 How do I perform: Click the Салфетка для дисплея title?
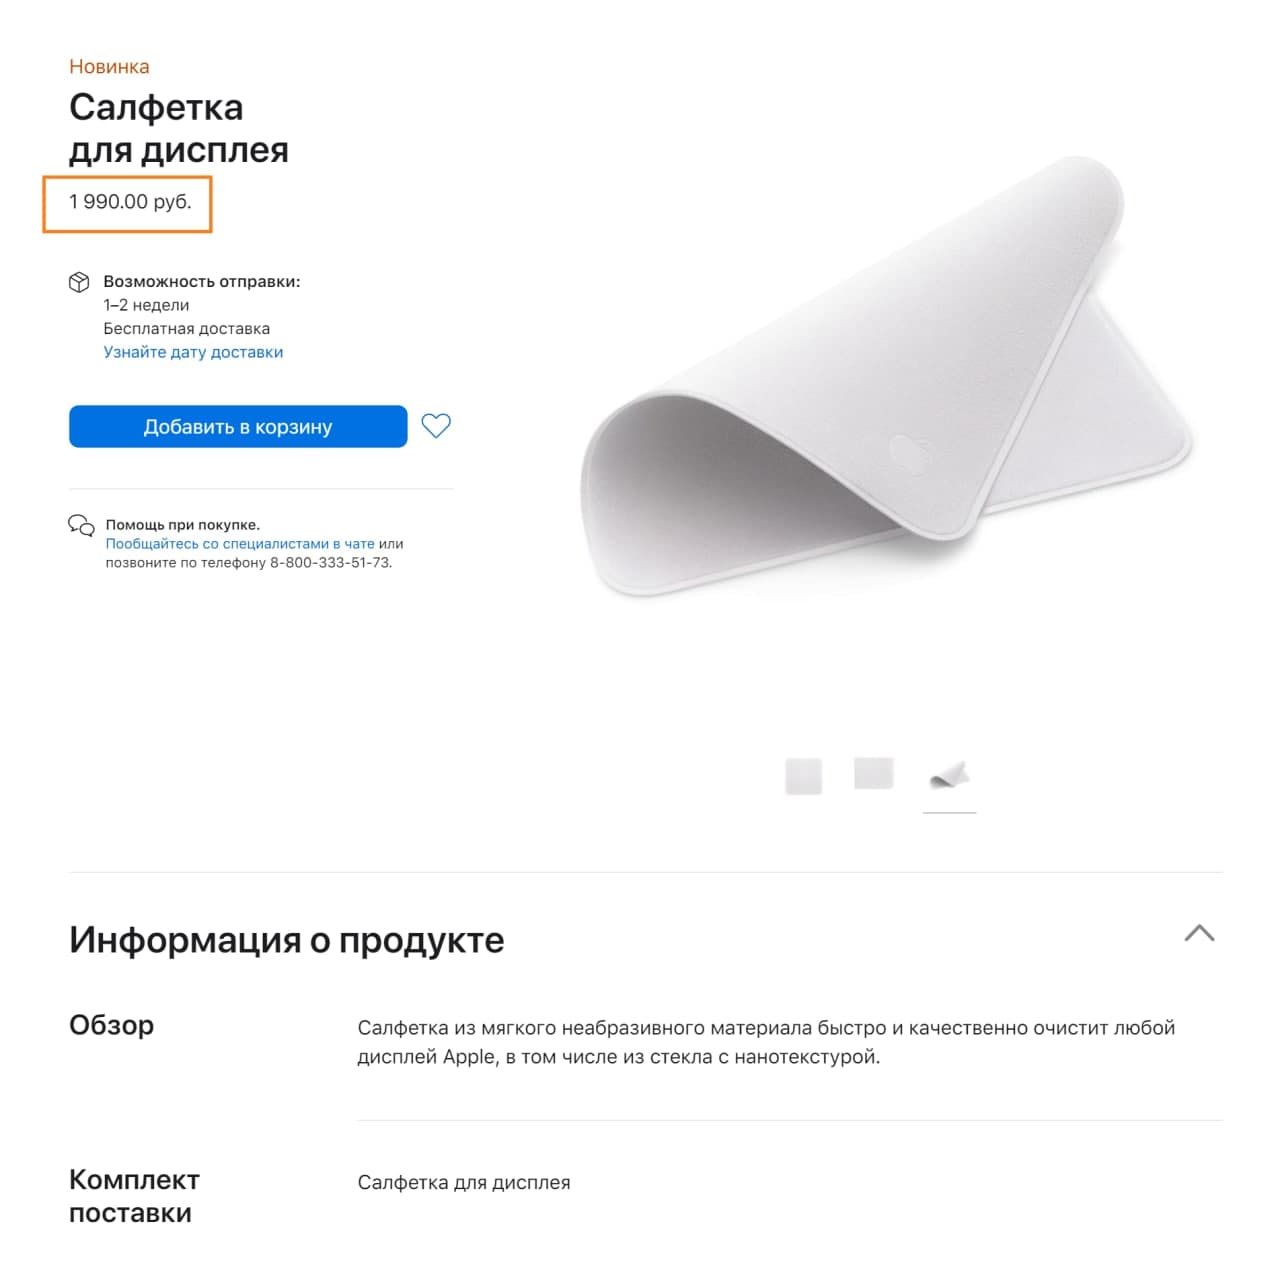click(x=179, y=128)
